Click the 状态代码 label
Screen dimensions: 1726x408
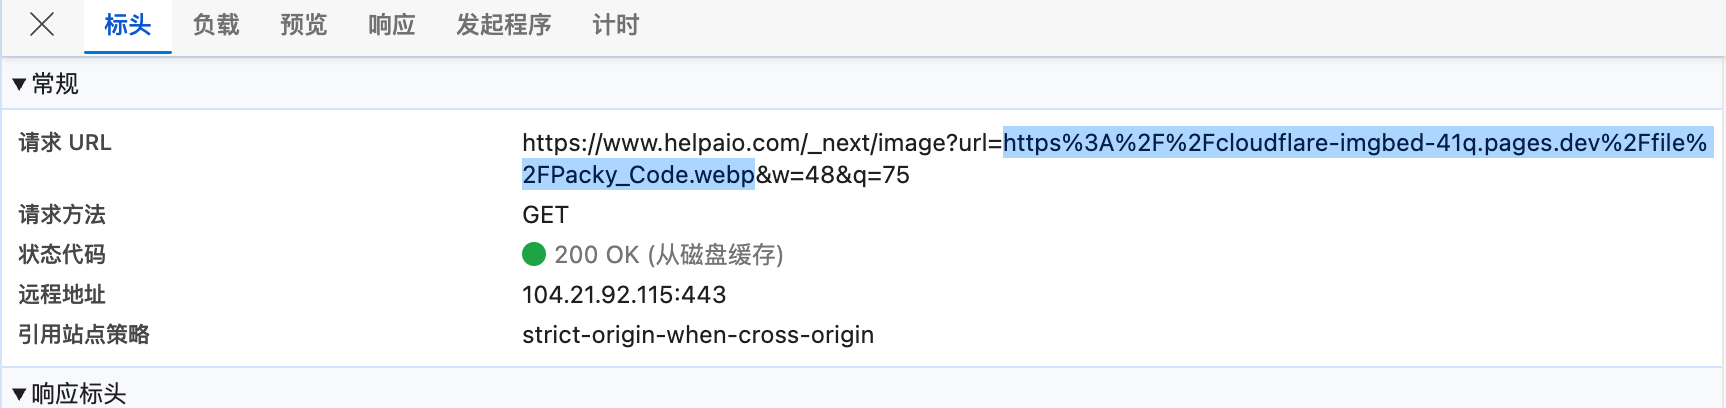62,255
